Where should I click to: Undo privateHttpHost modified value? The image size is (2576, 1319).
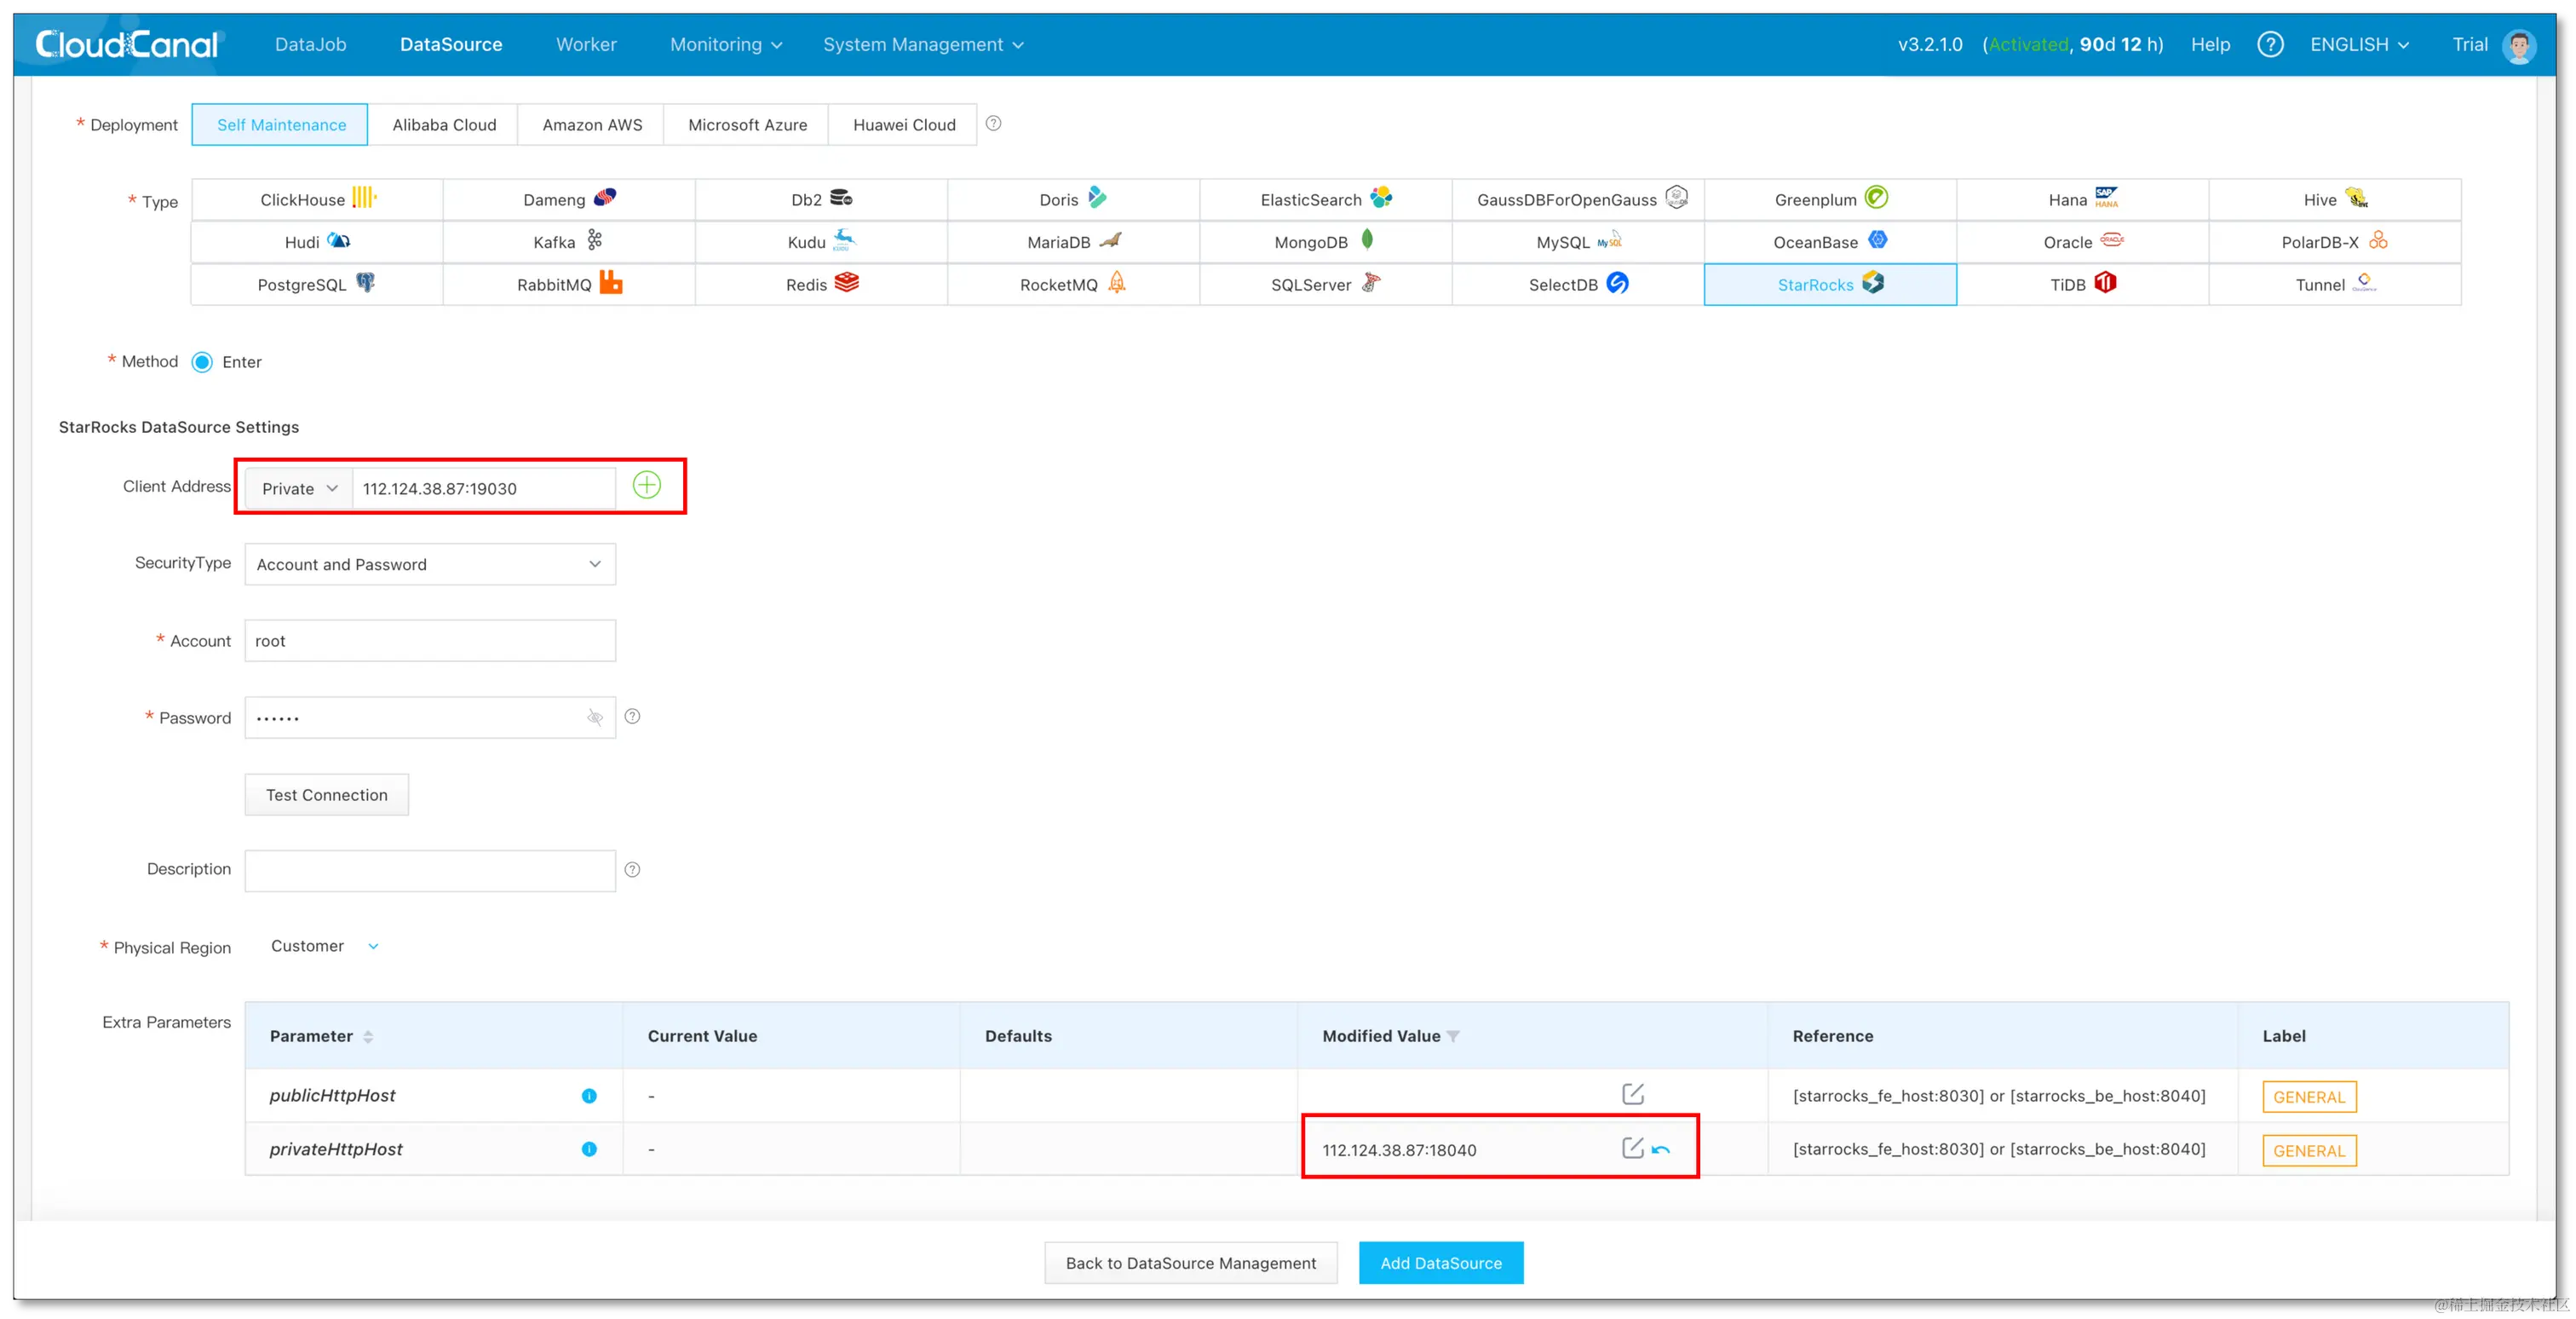[1661, 1150]
